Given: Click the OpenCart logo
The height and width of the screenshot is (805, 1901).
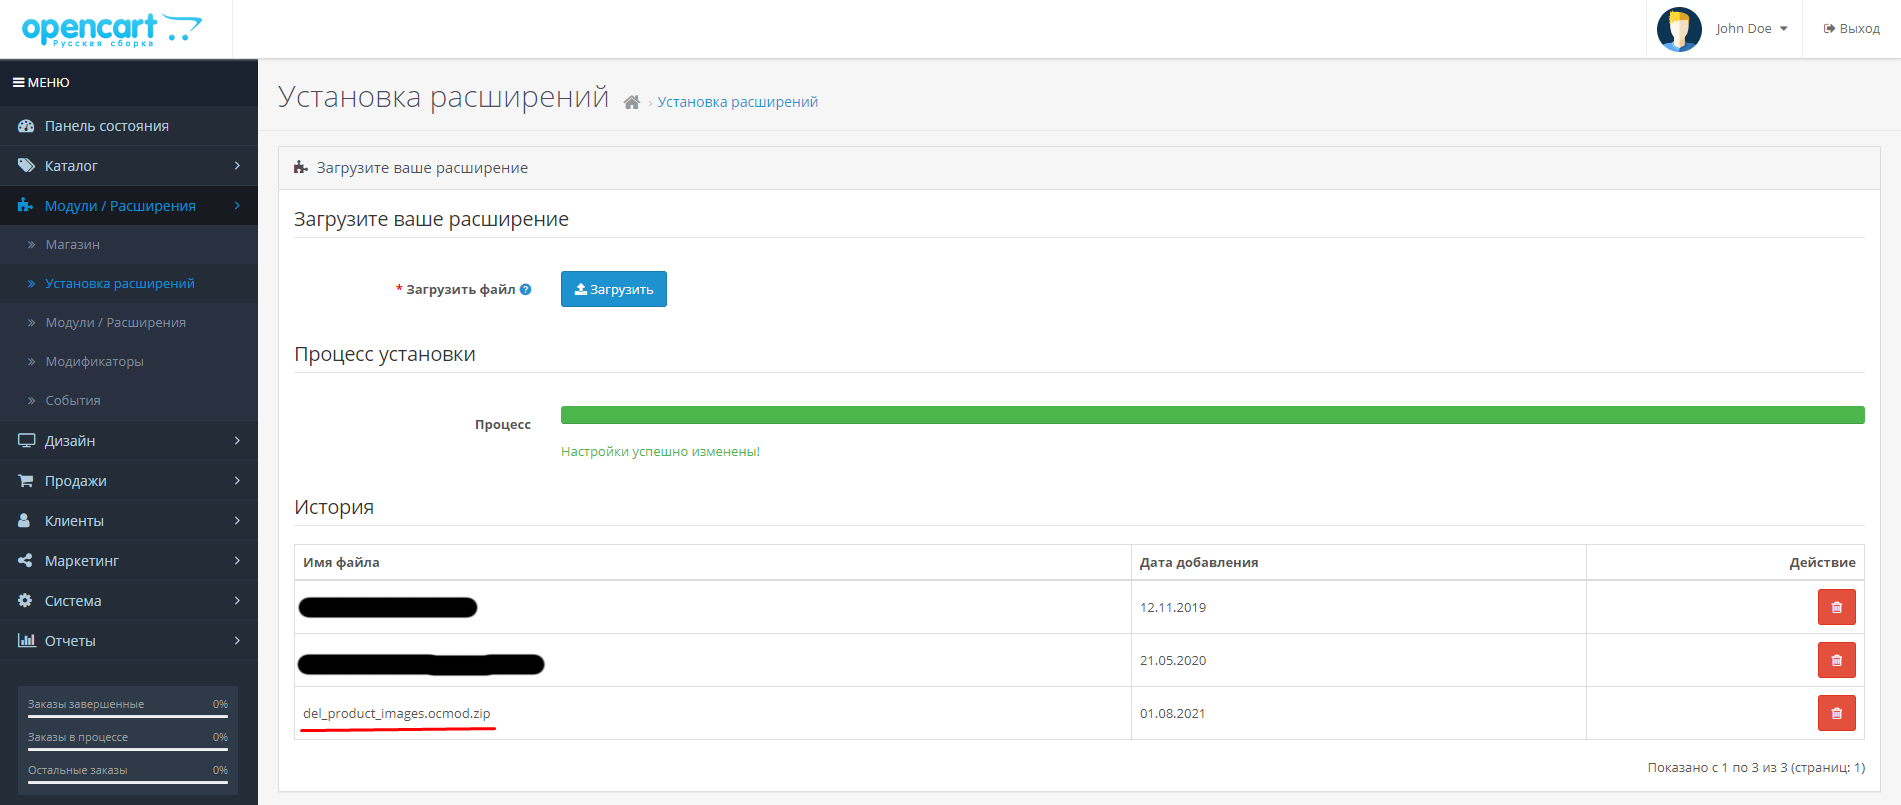Looking at the screenshot, I should (x=111, y=29).
